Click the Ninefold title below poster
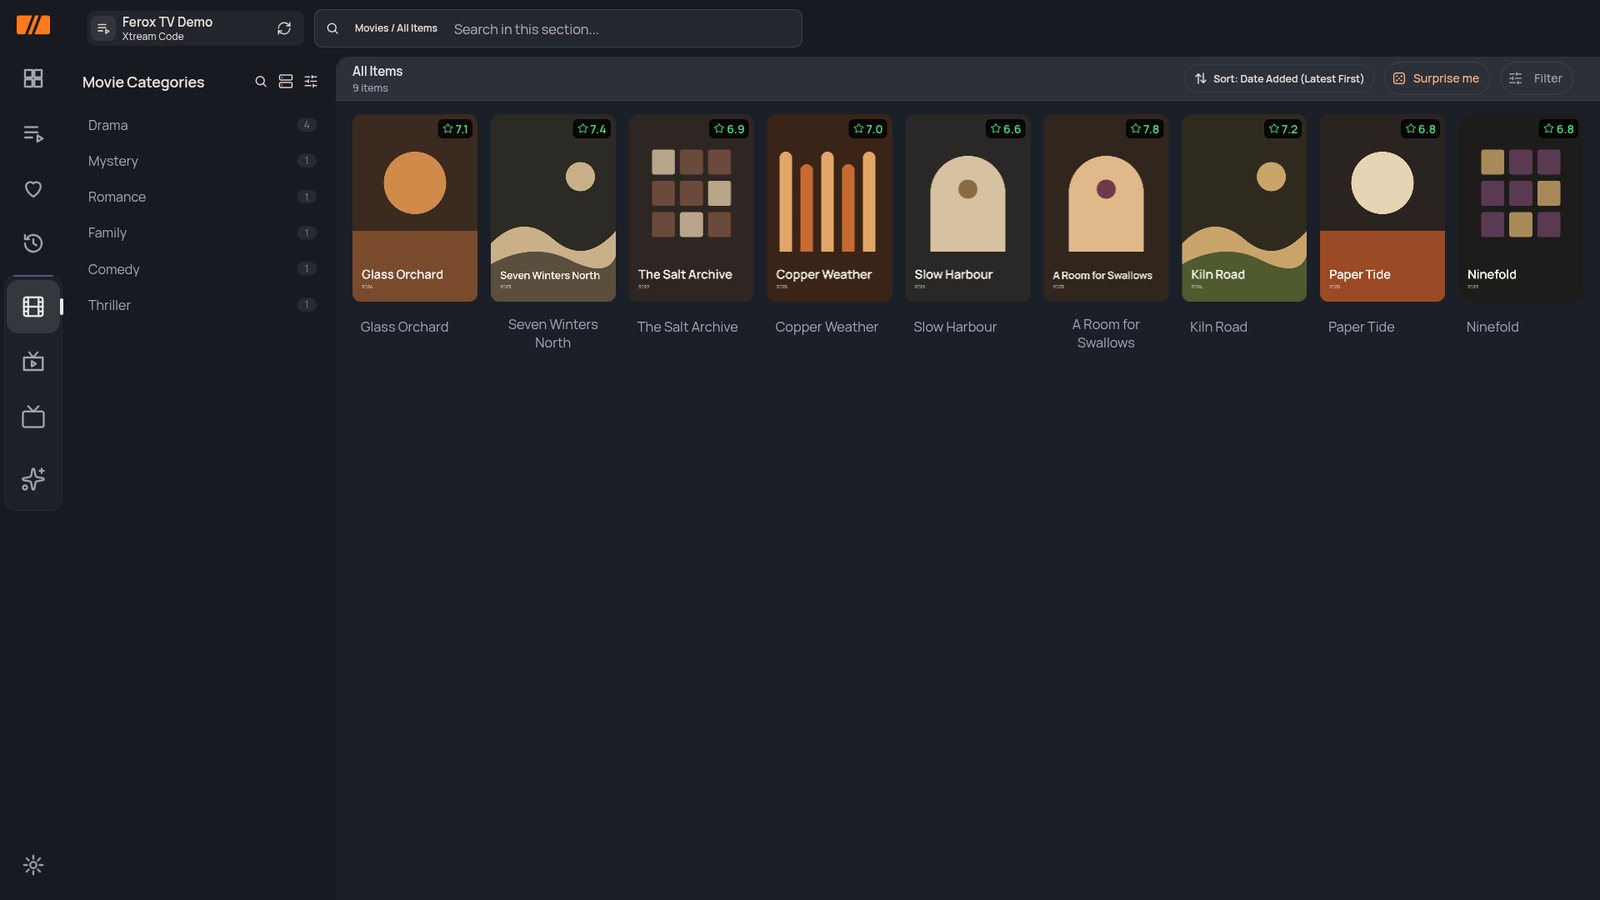 click(x=1492, y=327)
